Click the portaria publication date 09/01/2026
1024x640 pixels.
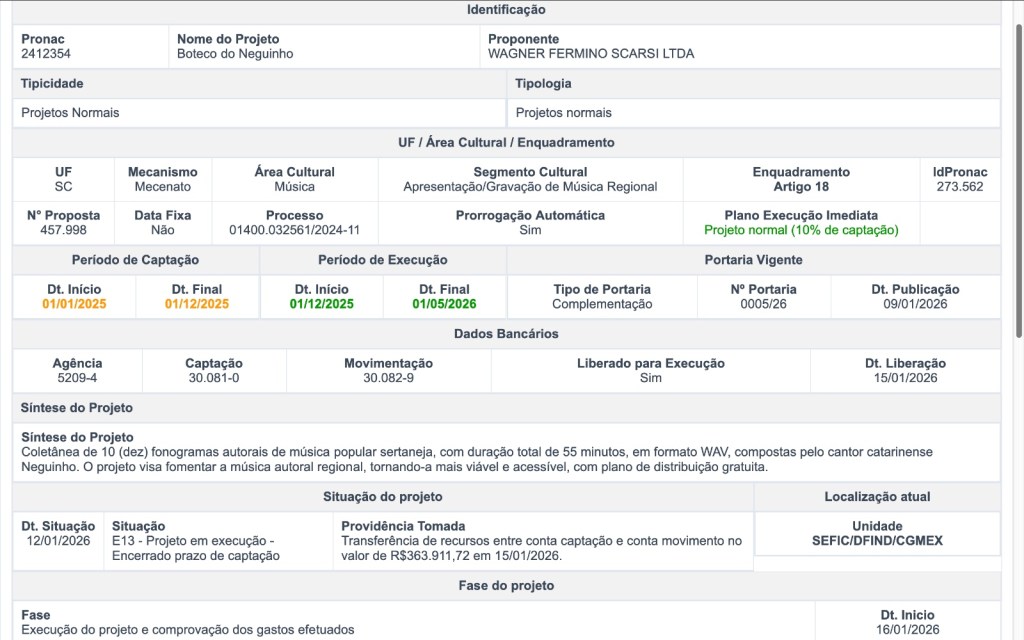tap(915, 304)
